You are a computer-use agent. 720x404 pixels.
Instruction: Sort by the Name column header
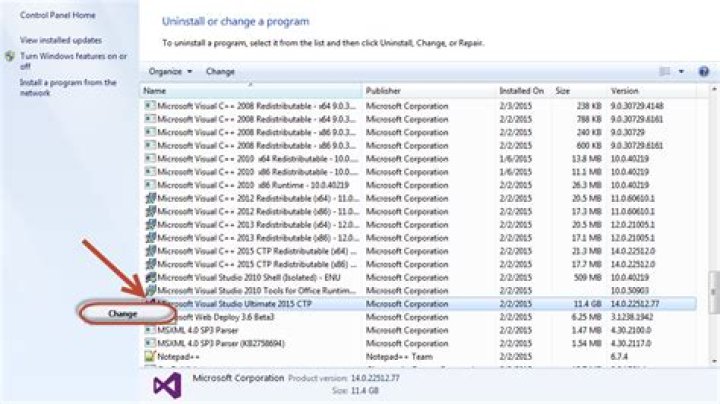(x=251, y=91)
